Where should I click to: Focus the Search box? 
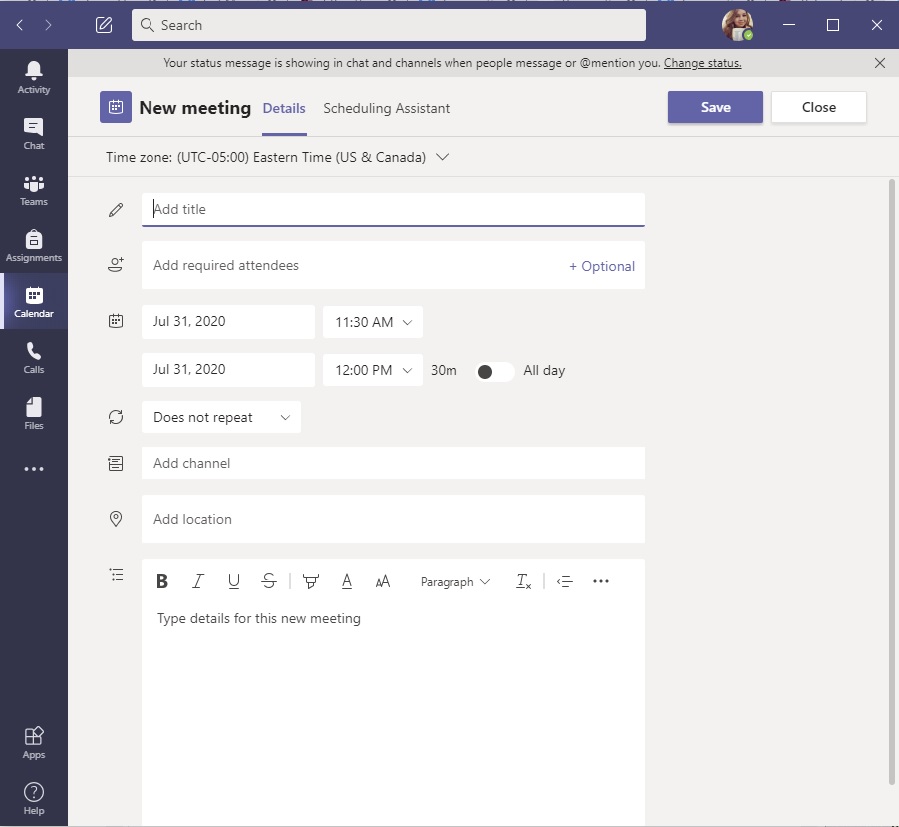tap(389, 25)
